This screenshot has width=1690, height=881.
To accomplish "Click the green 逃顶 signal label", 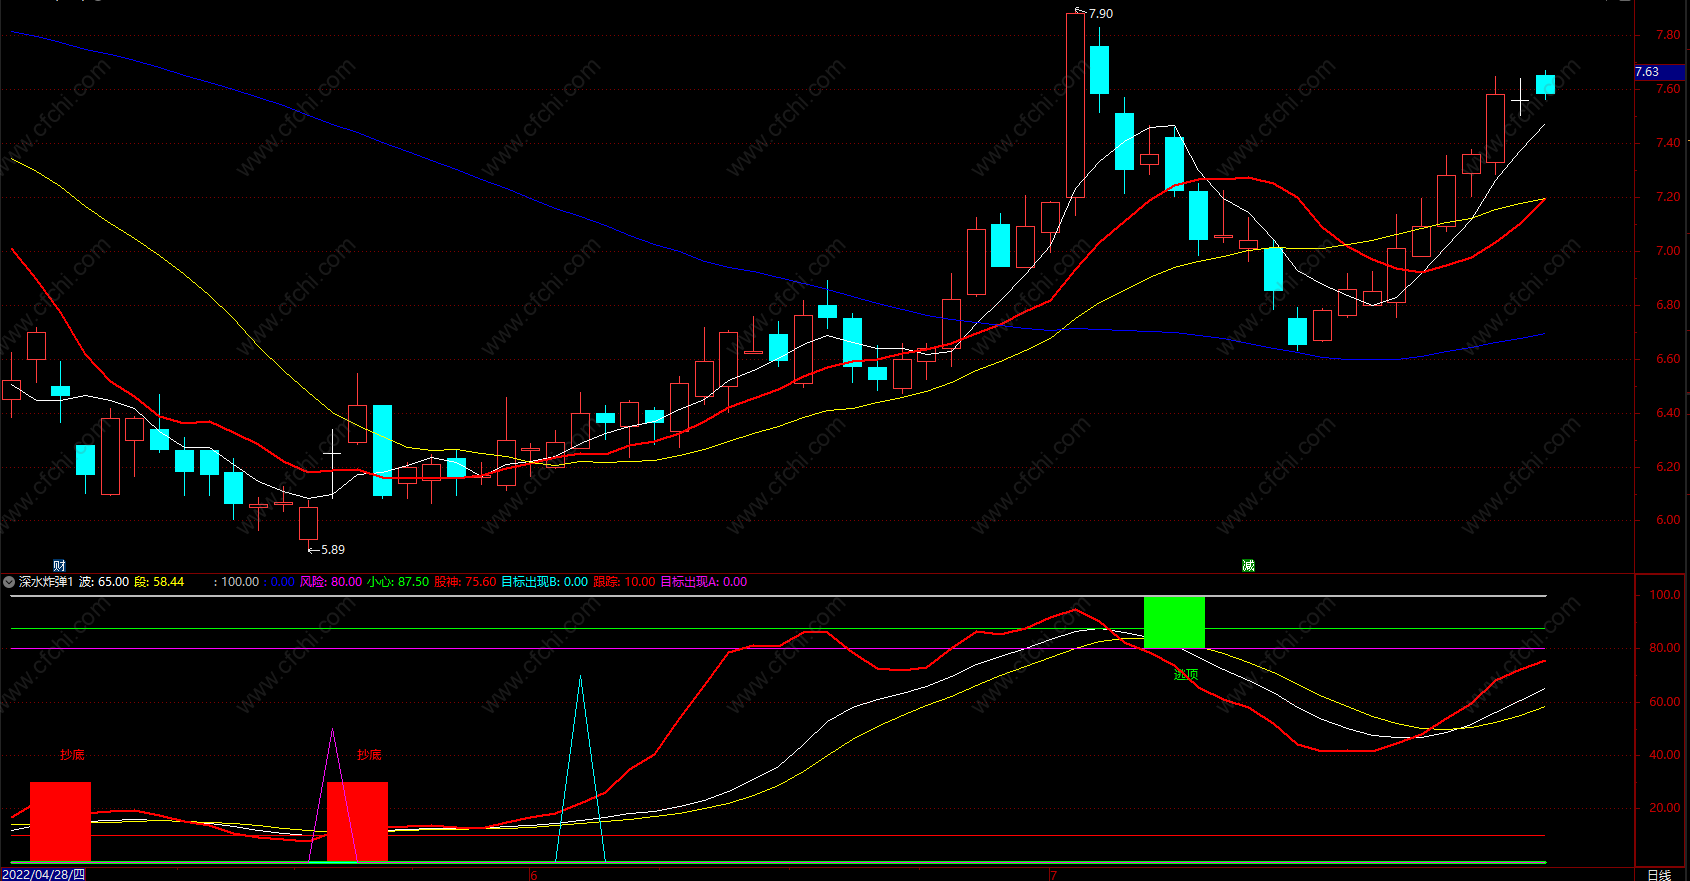I will point(1185,675).
